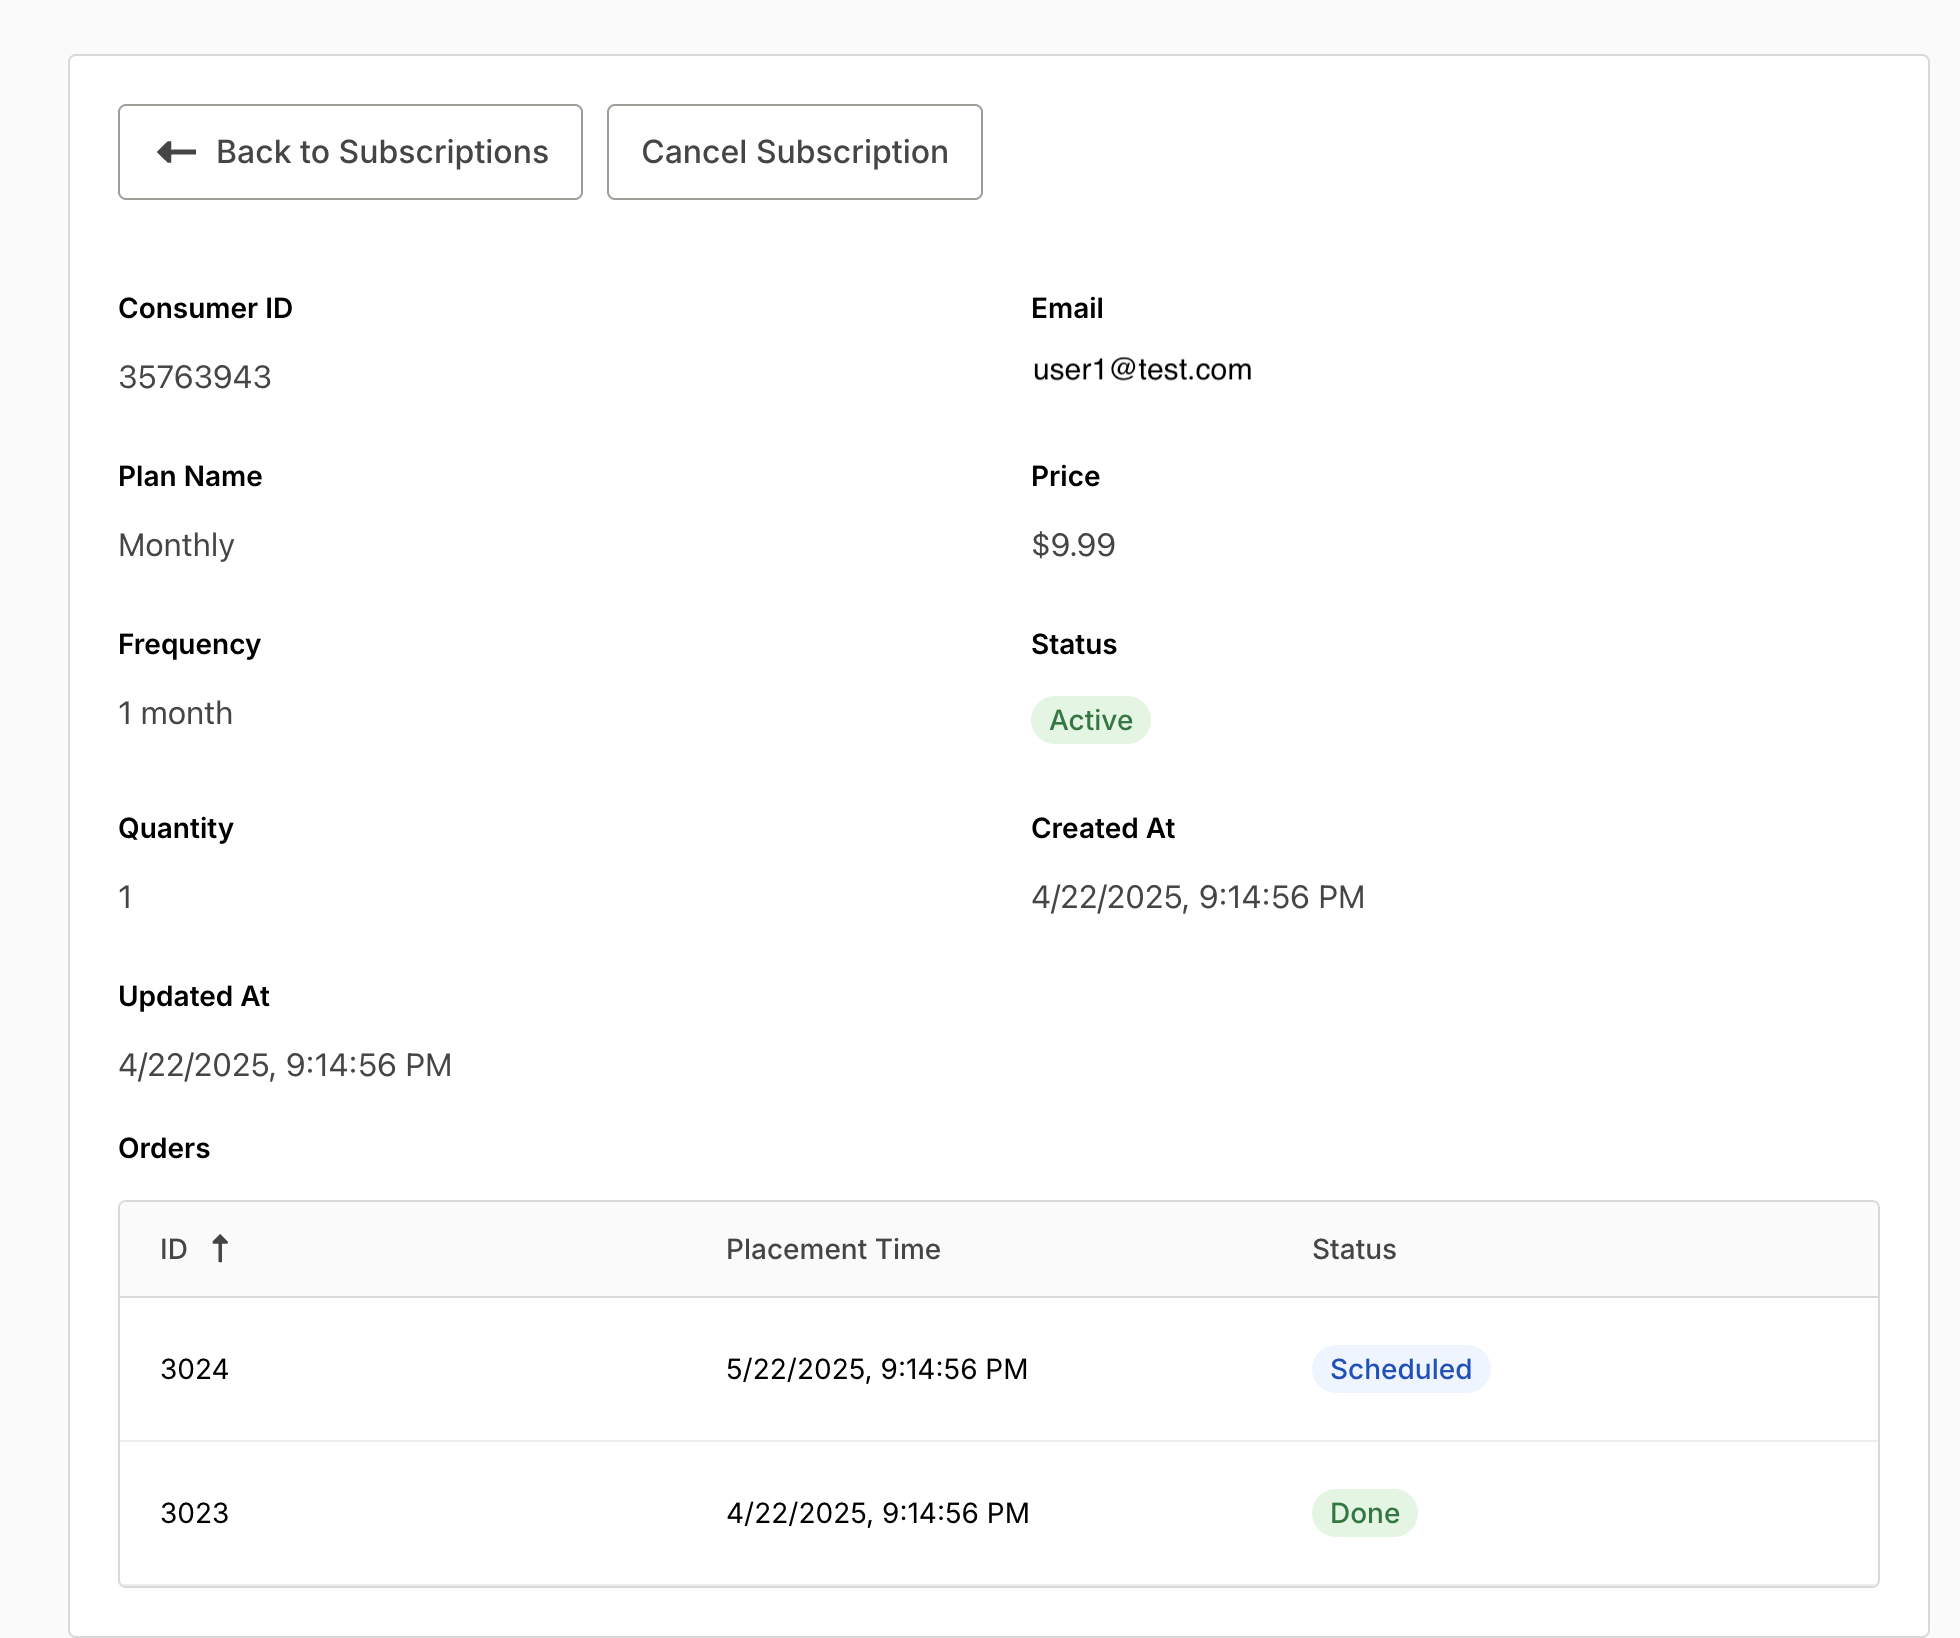This screenshot has height=1638, width=1960.
Task: Select the email user1@test.com
Action: 1142,370
